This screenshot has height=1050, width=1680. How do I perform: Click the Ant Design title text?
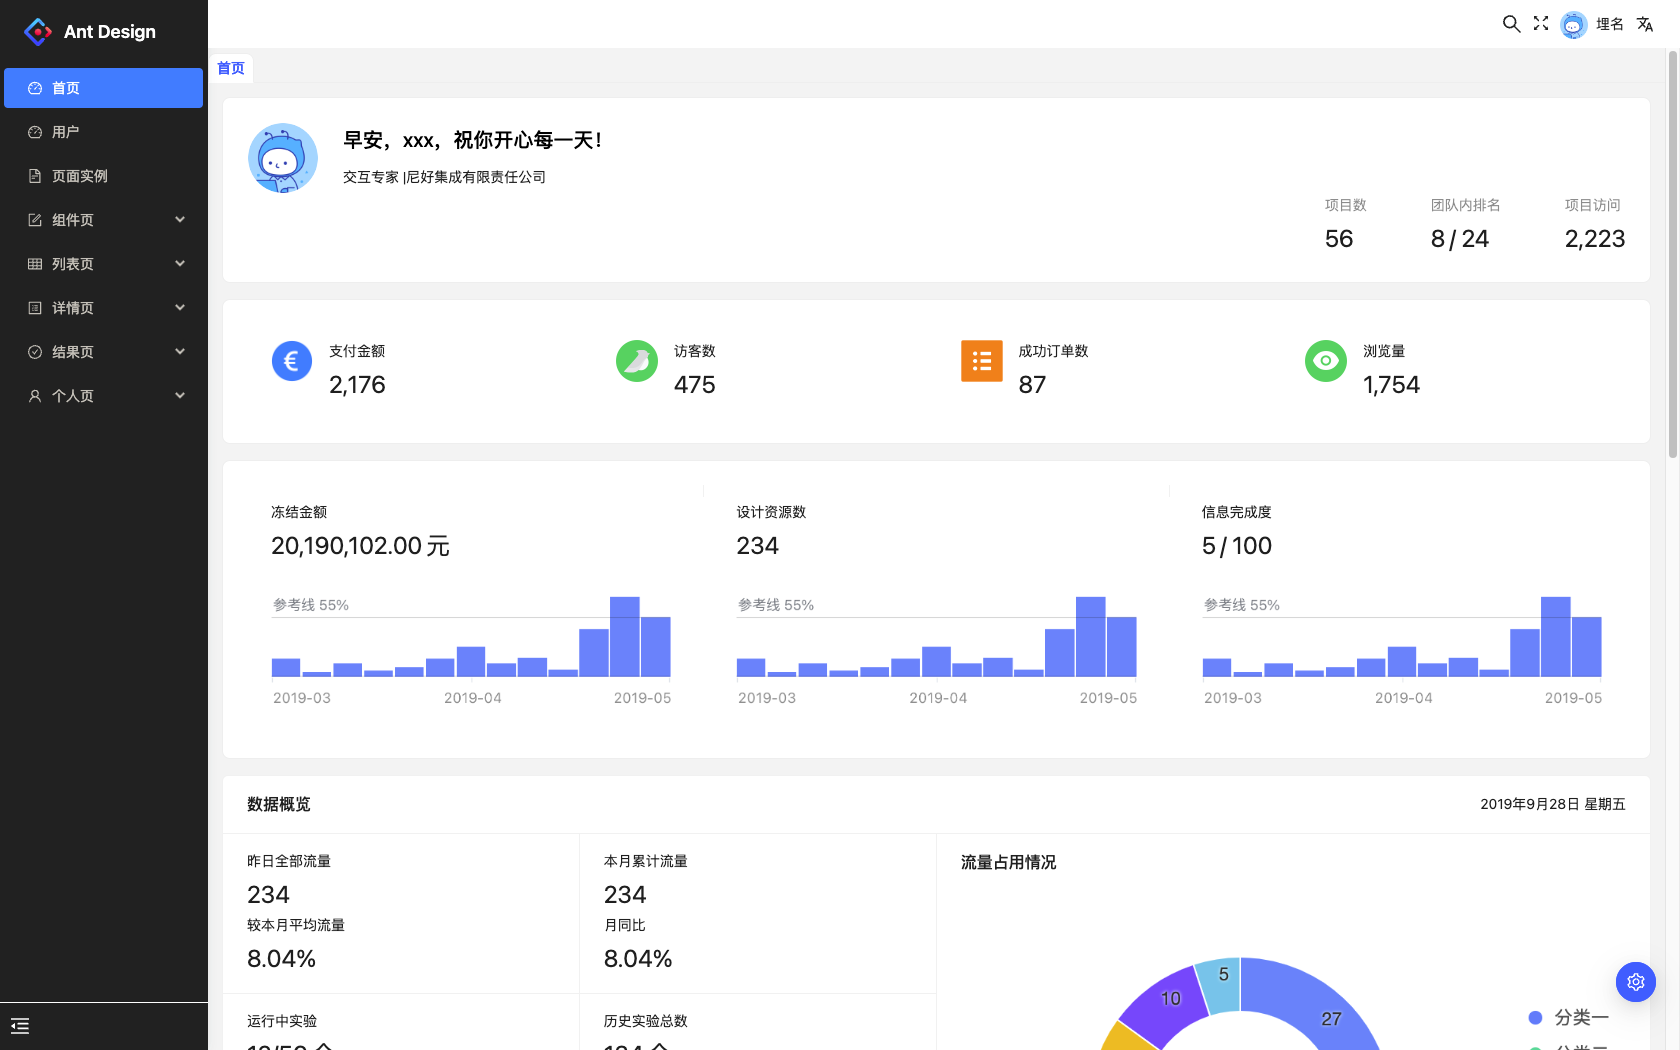tap(110, 32)
